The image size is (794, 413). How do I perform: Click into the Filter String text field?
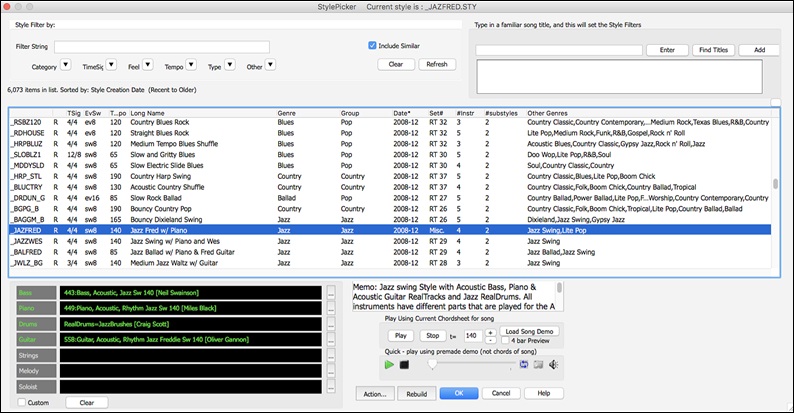click(161, 46)
